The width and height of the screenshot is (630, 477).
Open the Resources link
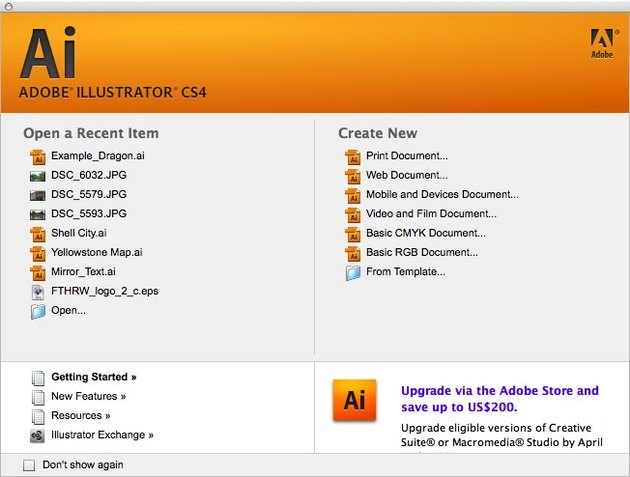[x=81, y=416]
